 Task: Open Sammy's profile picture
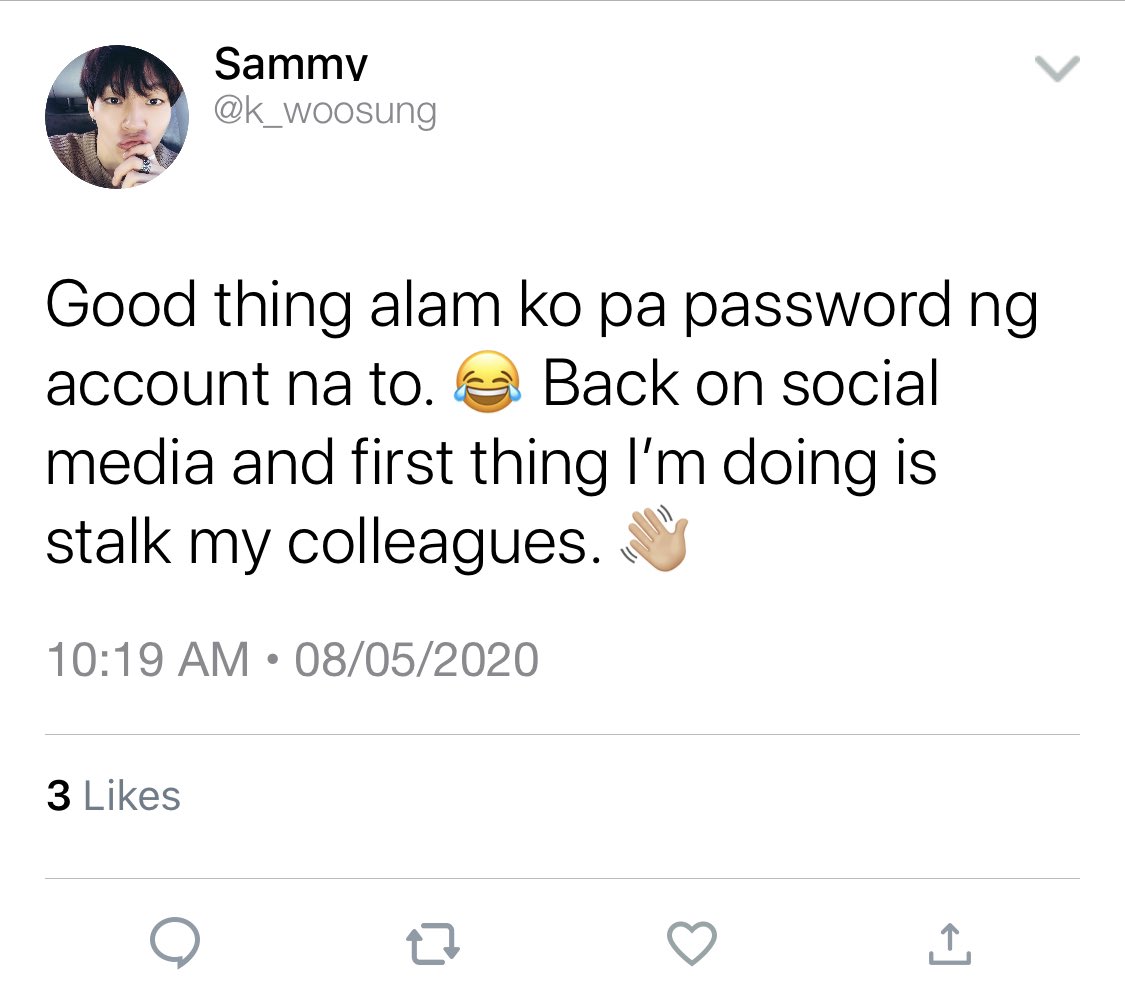coord(117,117)
